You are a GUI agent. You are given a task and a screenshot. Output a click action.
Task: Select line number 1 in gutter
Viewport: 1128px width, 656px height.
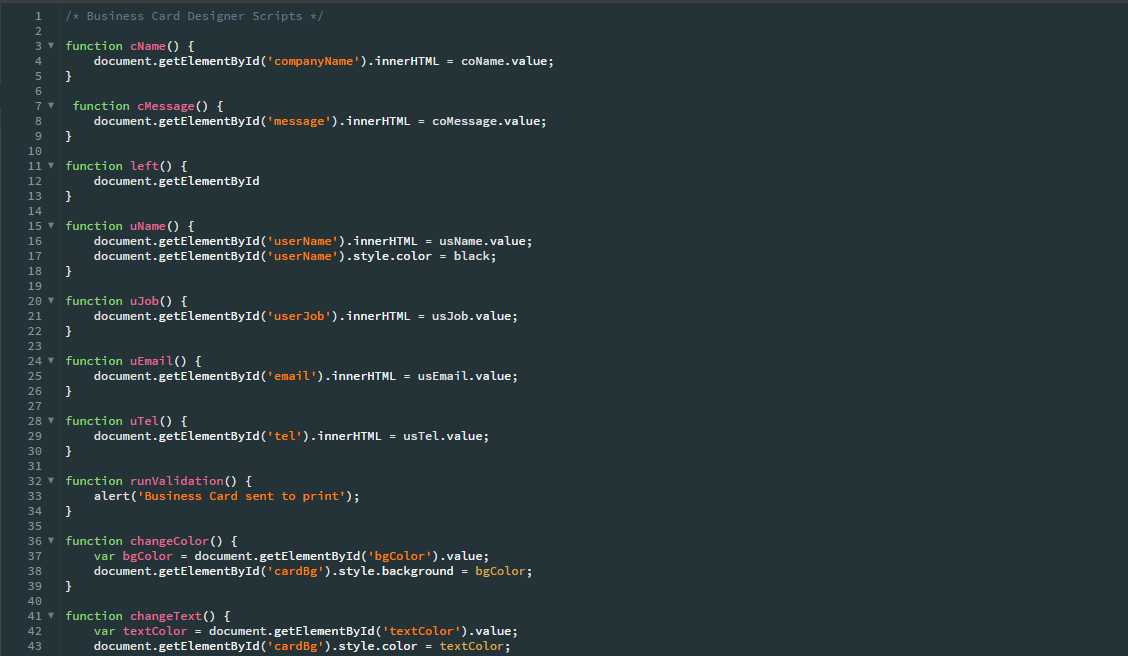click(38, 16)
